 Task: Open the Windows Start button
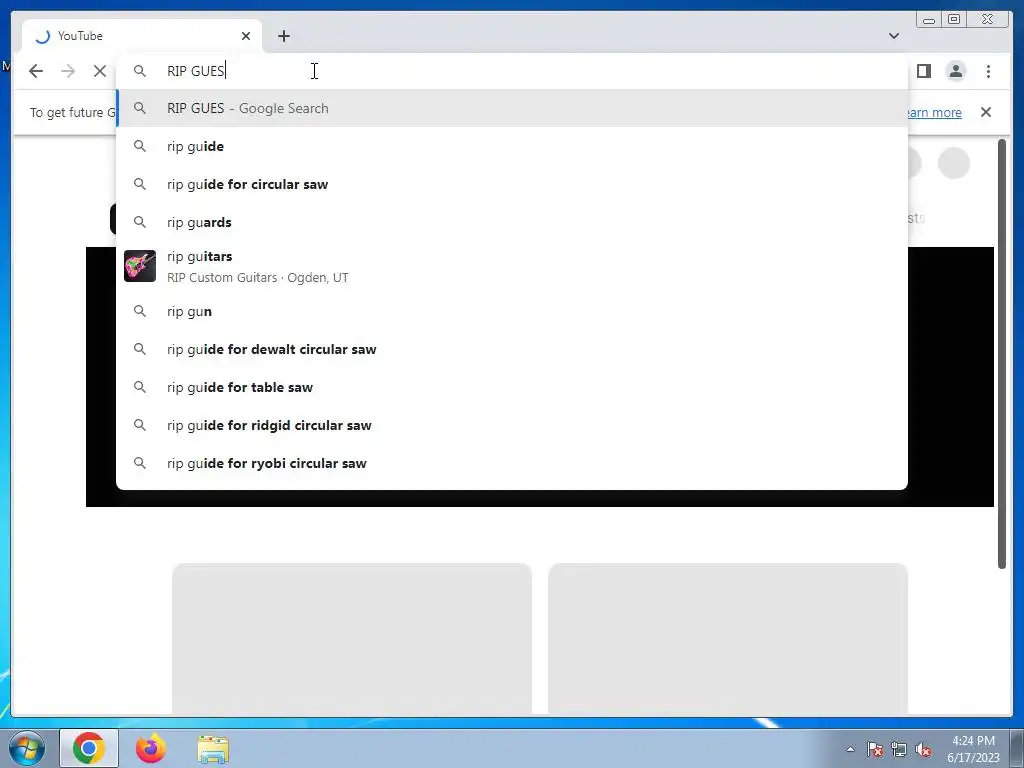[x=26, y=748]
